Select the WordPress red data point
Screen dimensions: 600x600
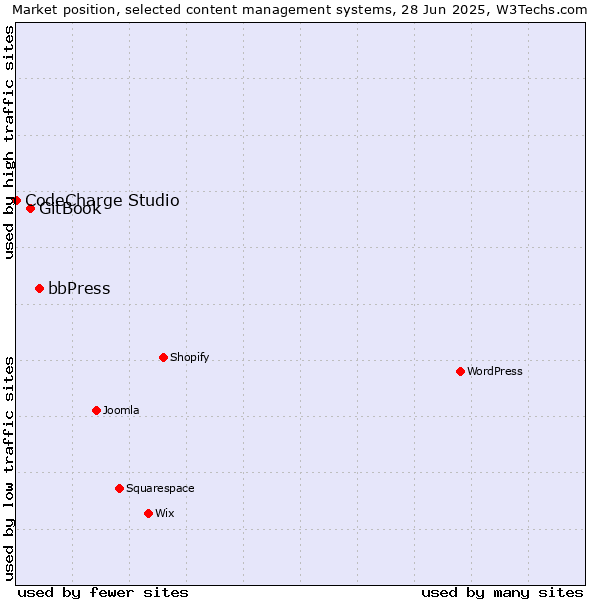(x=460, y=371)
